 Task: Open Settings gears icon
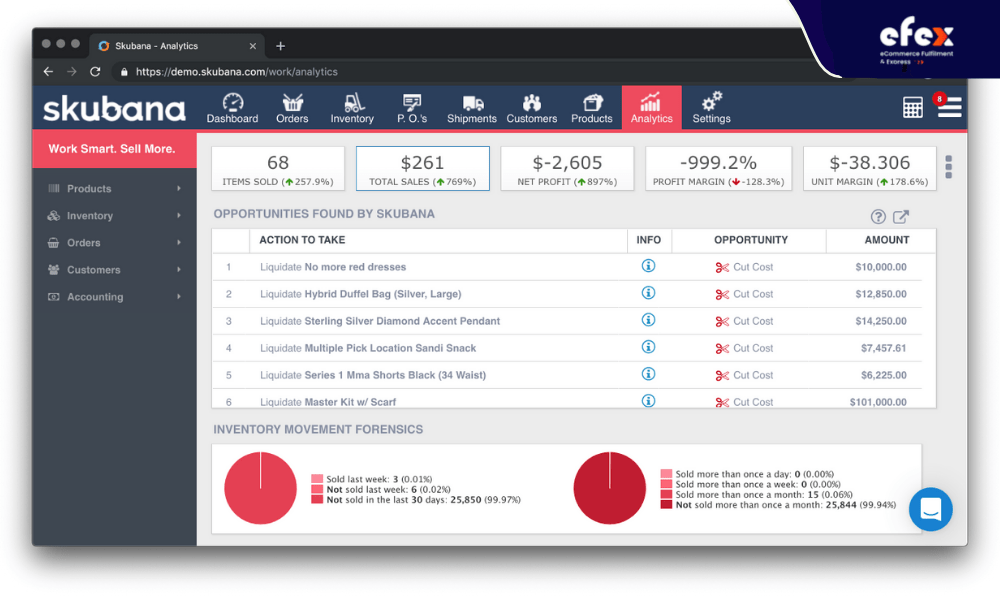point(712,101)
